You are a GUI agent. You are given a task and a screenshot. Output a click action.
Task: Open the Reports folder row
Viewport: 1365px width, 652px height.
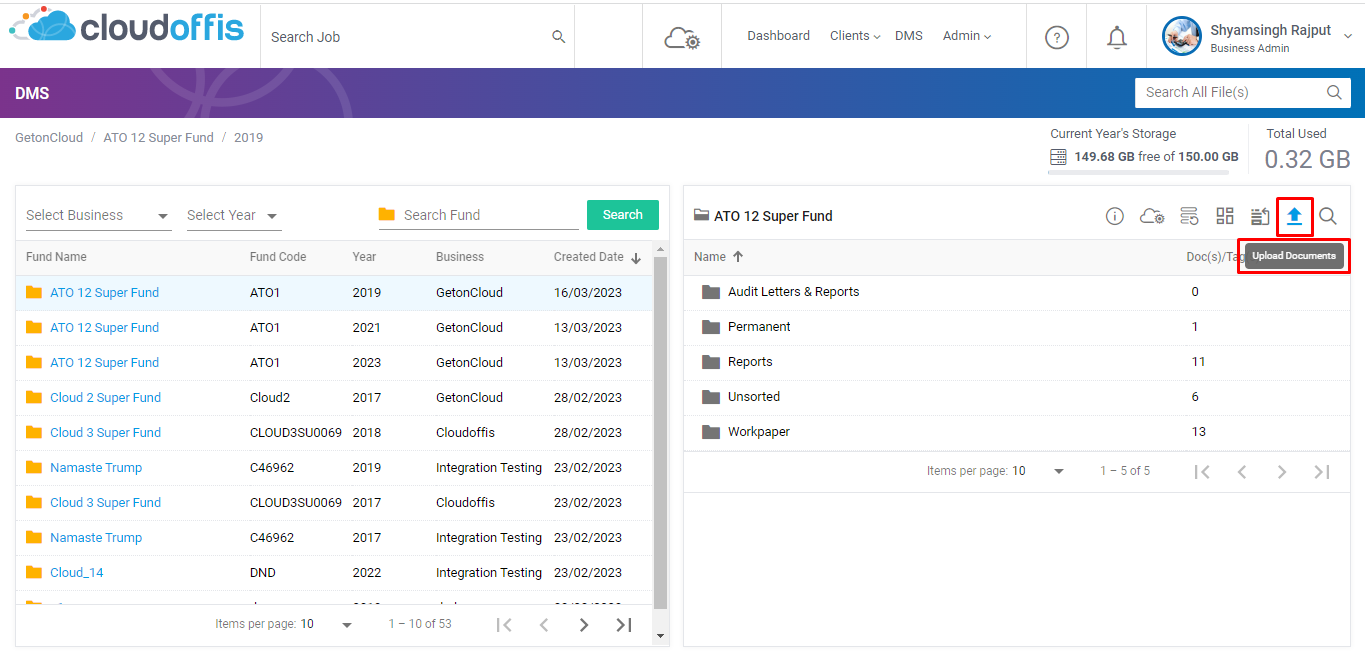click(x=1016, y=362)
